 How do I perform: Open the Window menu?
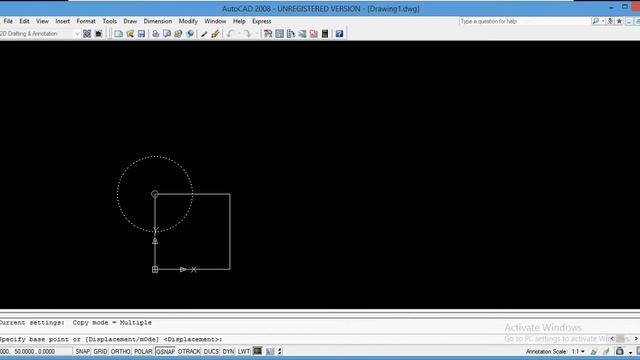point(215,21)
